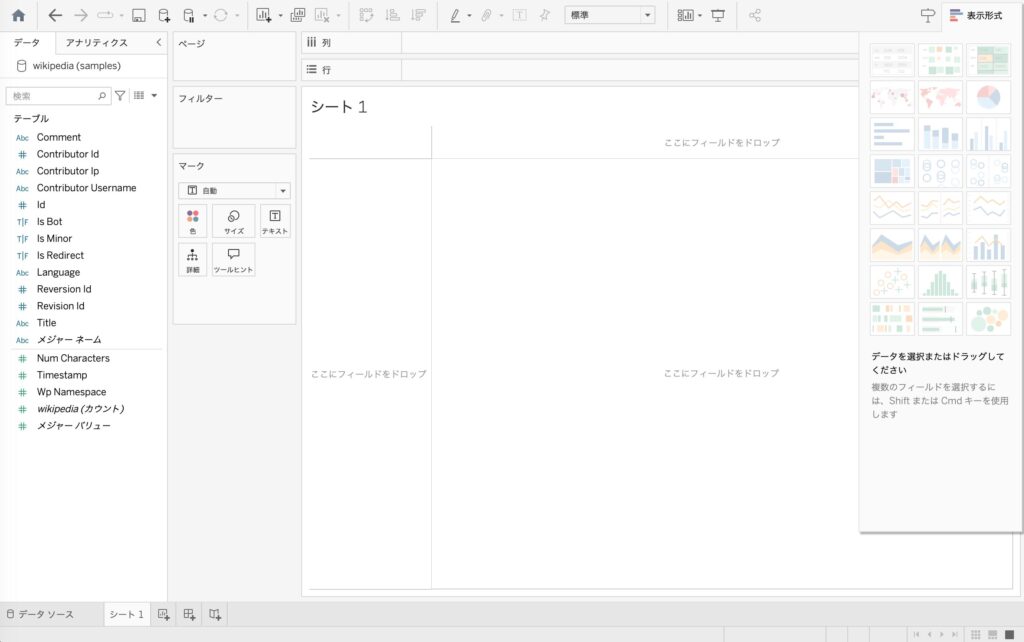Select the Language field
Image resolution: width=1024 pixels, height=642 pixels.
[x=58, y=272]
